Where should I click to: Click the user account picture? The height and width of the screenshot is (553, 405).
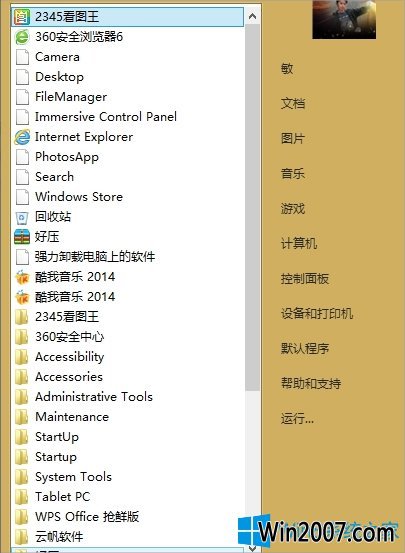click(344, 19)
